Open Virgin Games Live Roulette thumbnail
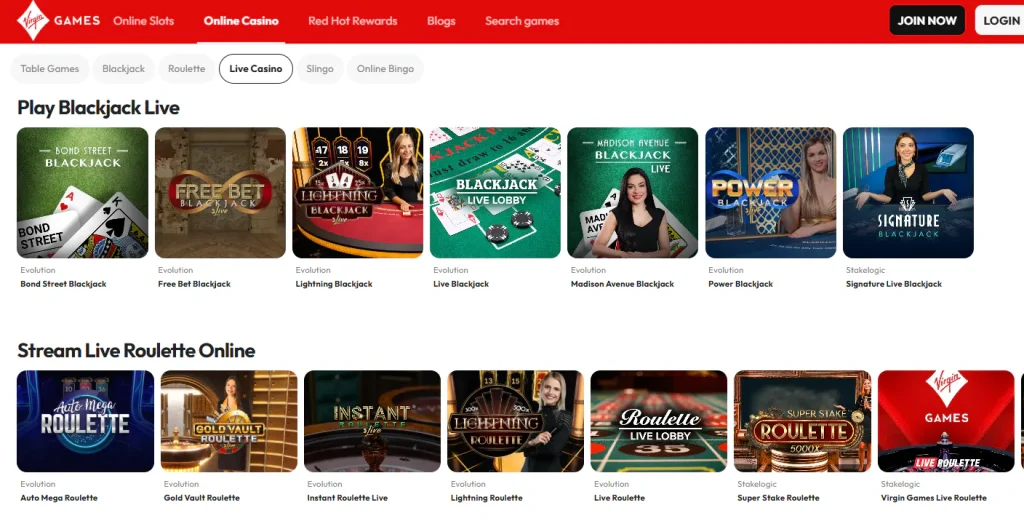The width and height of the screenshot is (1024, 521). coord(946,421)
